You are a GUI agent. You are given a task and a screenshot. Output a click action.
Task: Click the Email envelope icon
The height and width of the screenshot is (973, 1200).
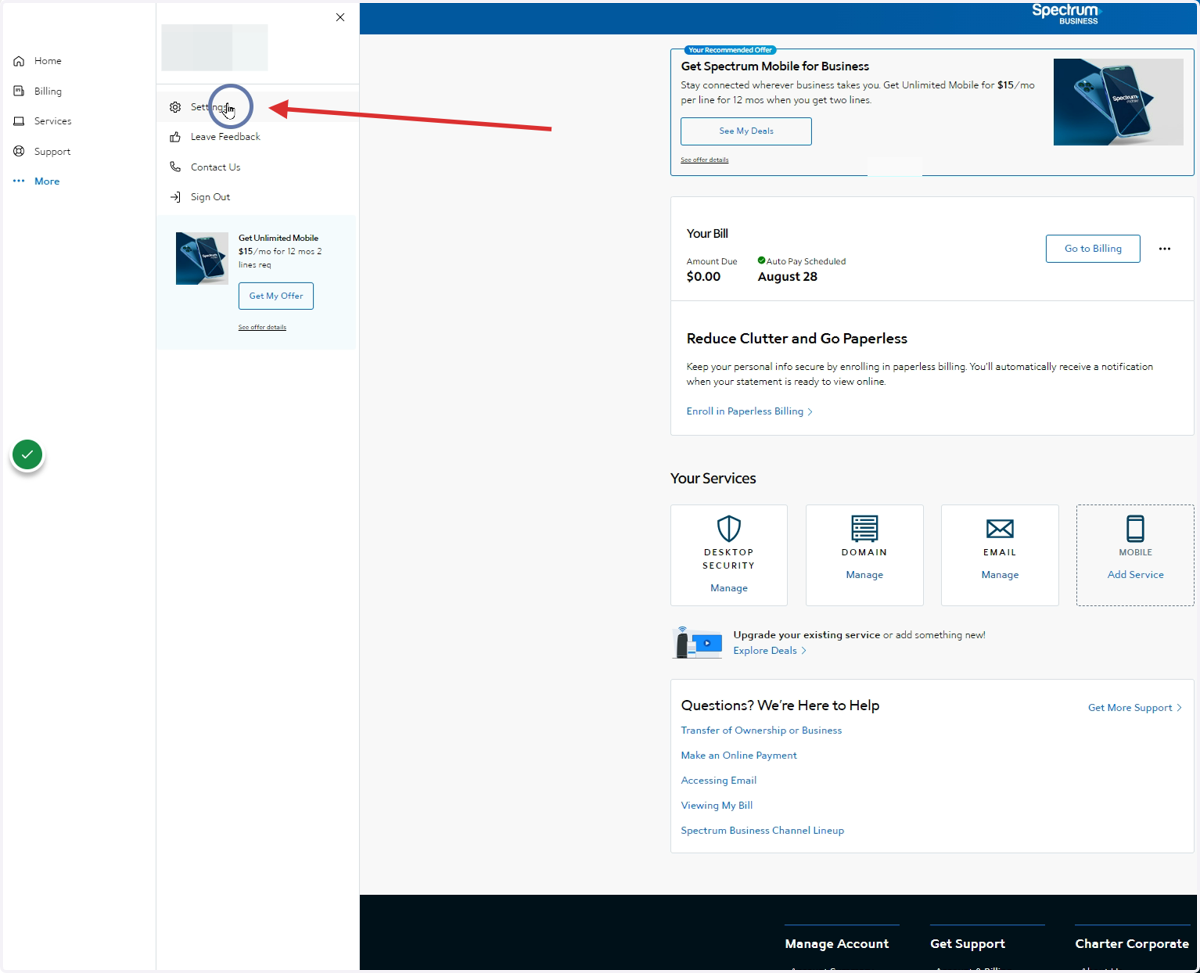(x=1000, y=528)
